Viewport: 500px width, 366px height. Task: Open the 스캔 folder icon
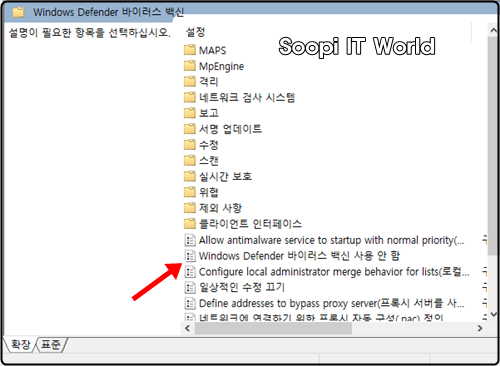[x=190, y=160]
